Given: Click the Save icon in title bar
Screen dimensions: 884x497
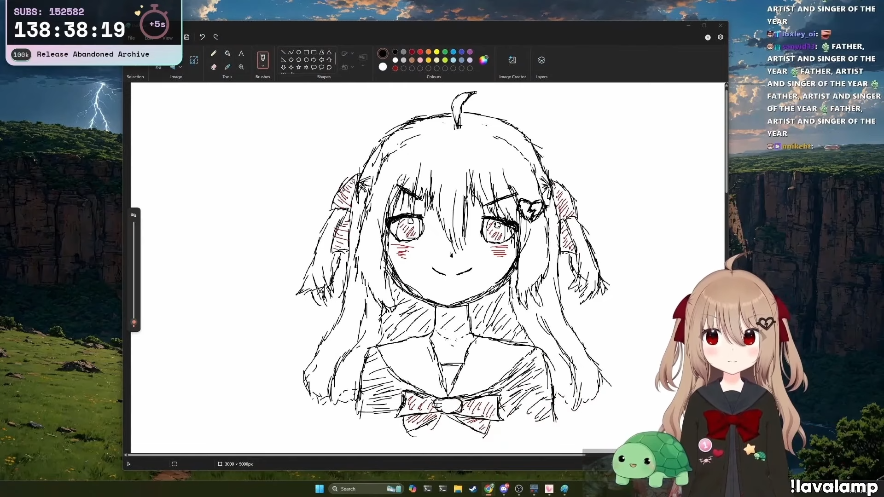Looking at the screenshot, I should coord(186,37).
